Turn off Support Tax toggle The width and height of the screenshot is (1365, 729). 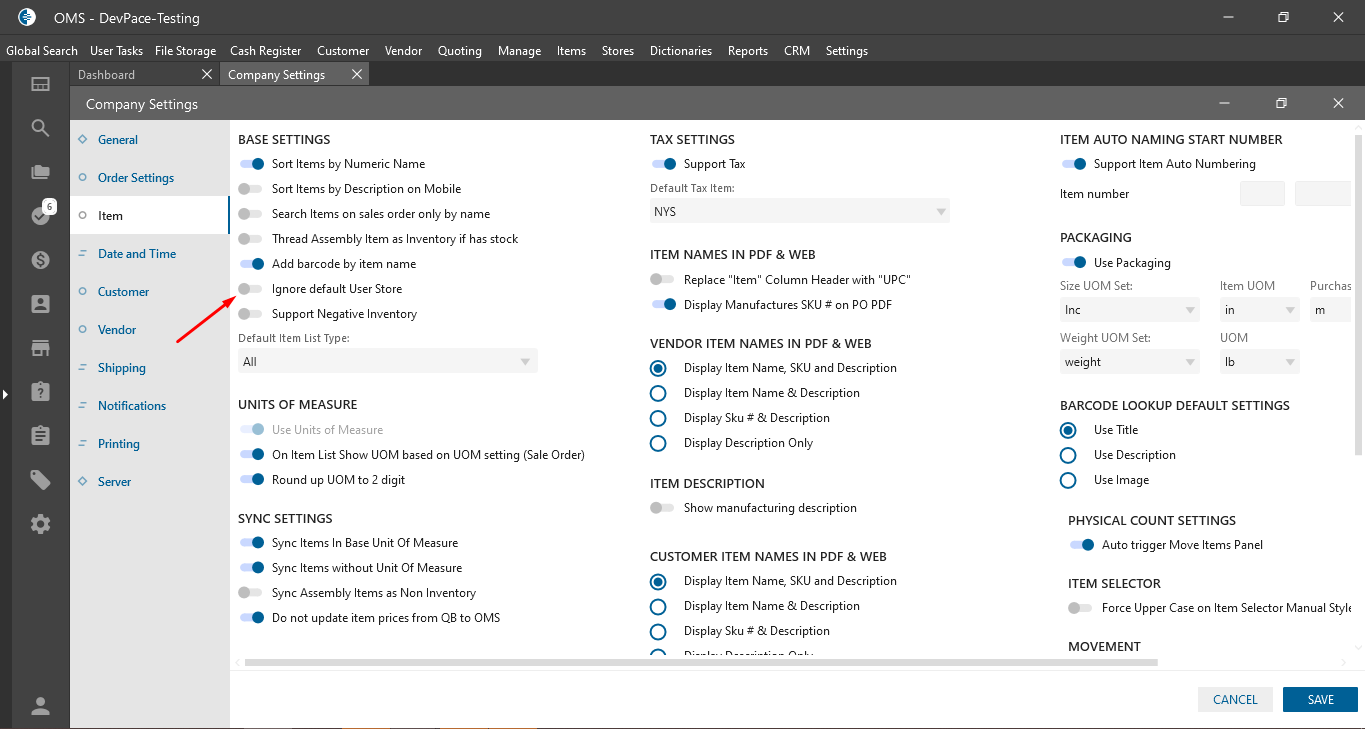663,164
